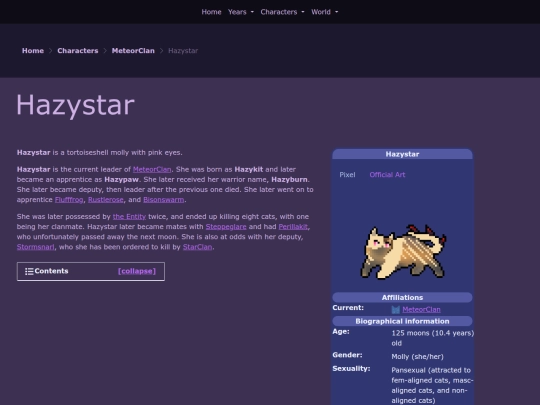Open MeteorClan breadcrumb link

click(x=133, y=51)
